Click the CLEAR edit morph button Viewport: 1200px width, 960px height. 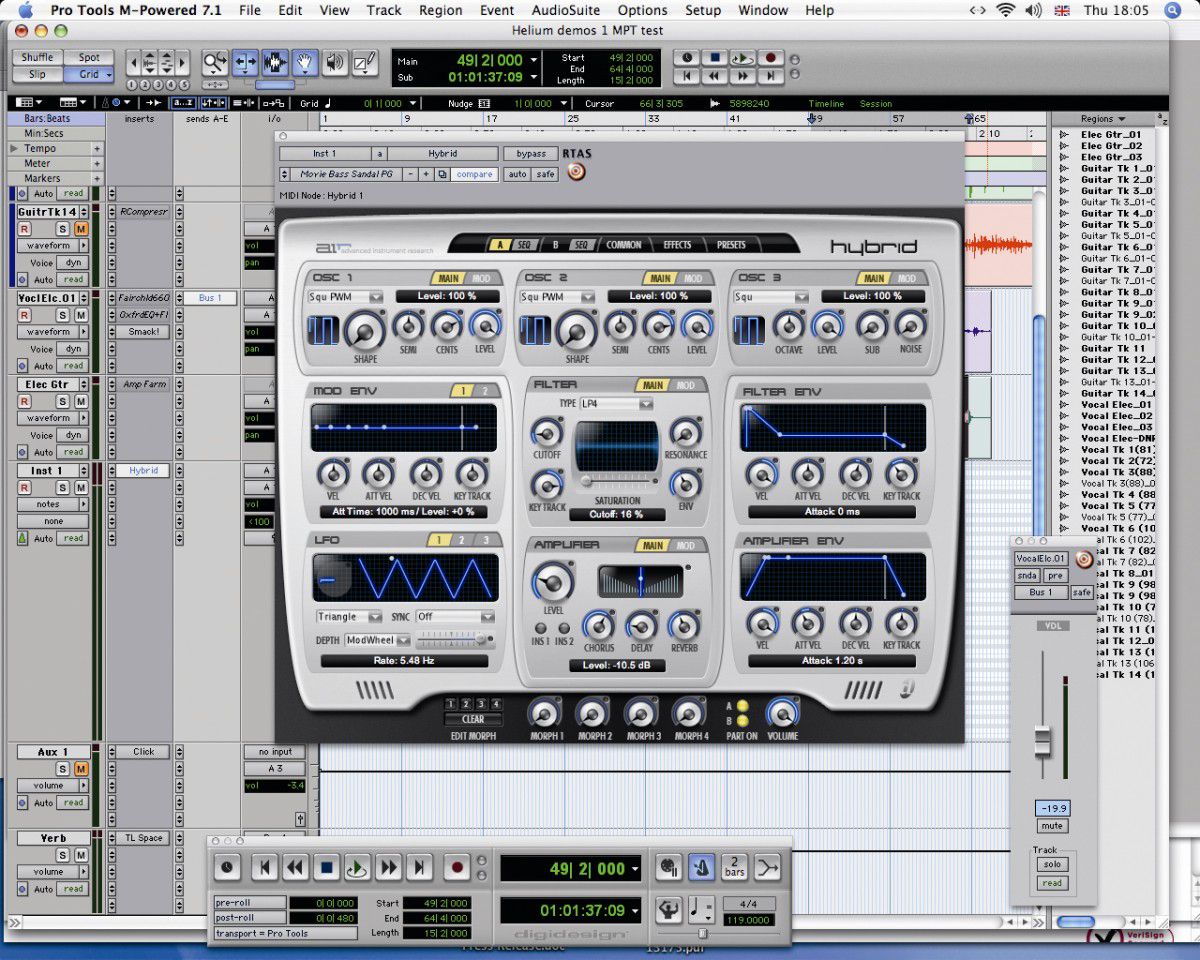[x=474, y=719]
